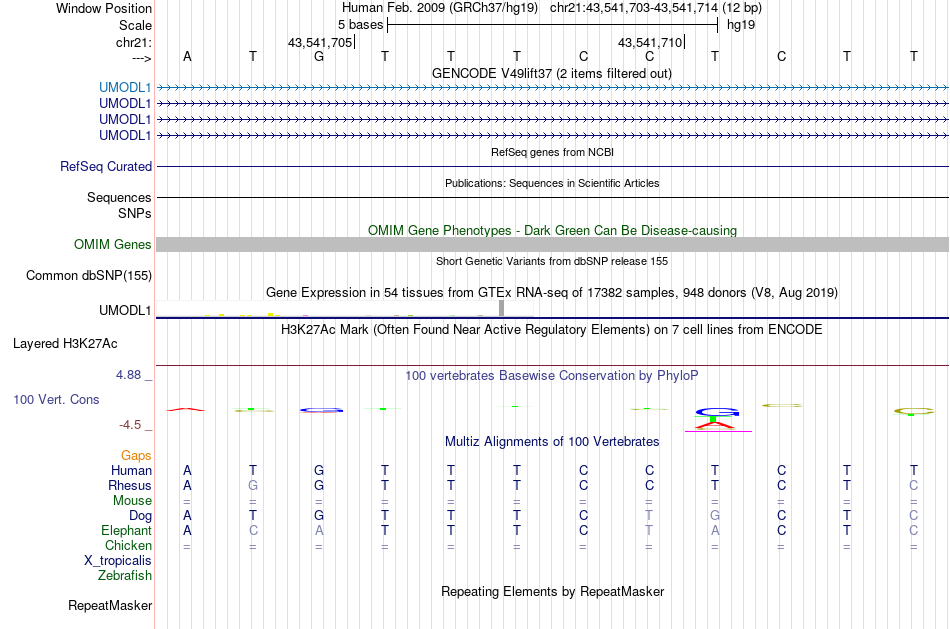Click the faded C in the Rhesus row
950x629 pixels.
pyautogui.click(x=913, y=485)
